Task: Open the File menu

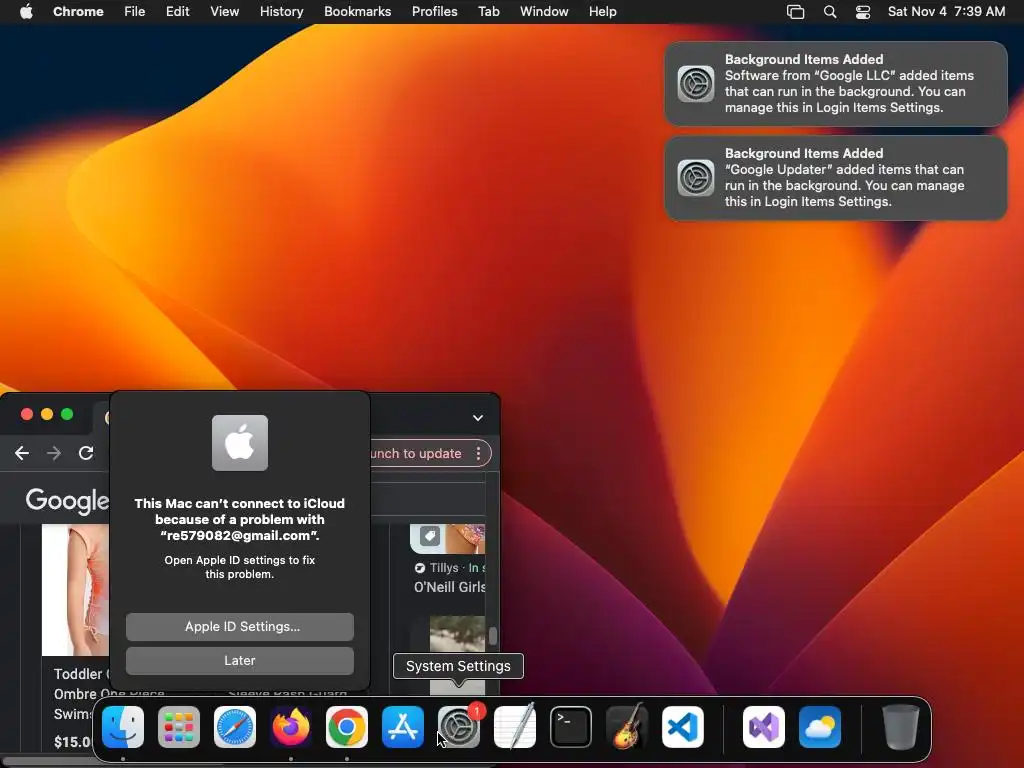Action: [135, 12]
